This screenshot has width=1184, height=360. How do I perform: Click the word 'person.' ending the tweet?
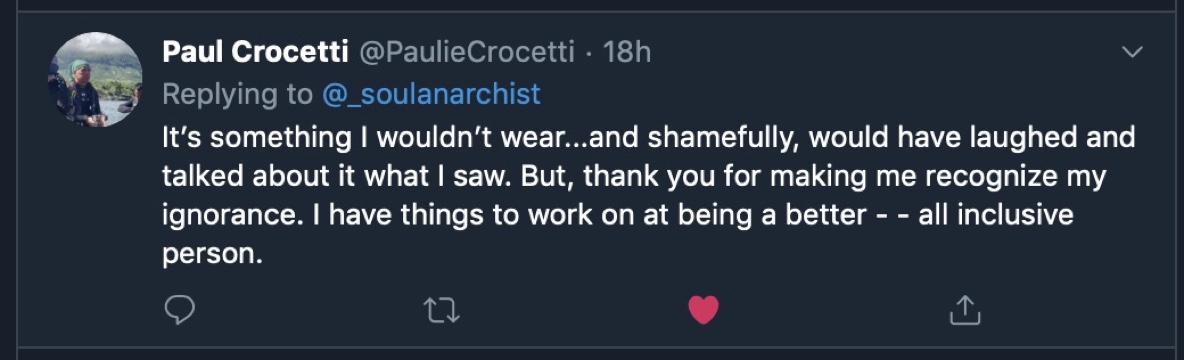pos(211,254)
